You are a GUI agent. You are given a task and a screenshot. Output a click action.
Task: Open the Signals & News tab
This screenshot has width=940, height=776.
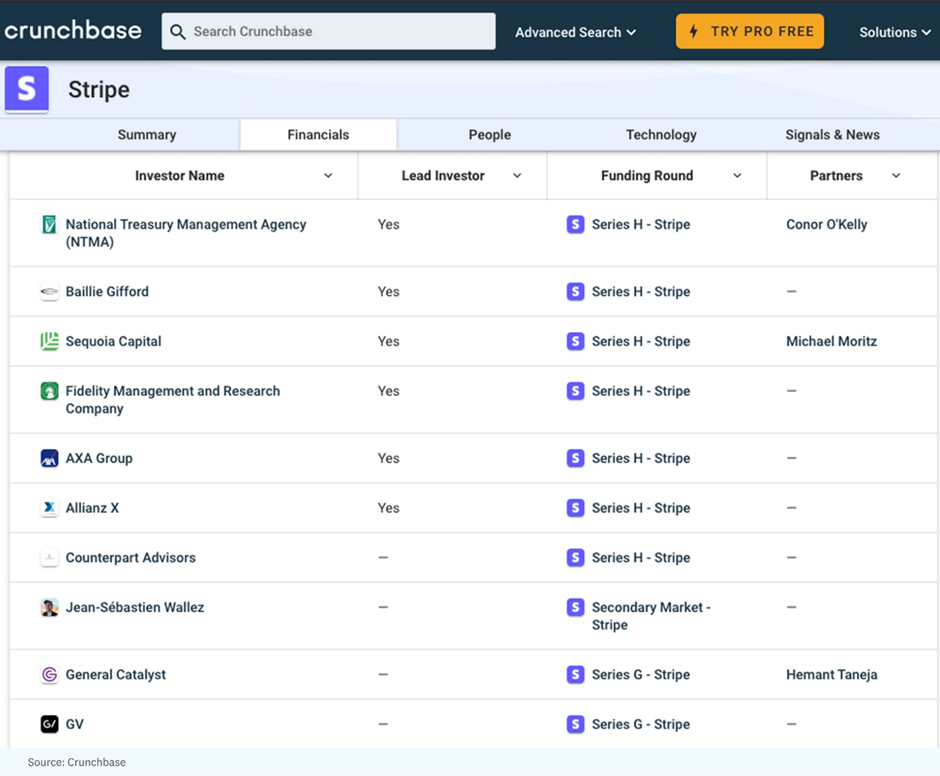click(x=833, y=135)
